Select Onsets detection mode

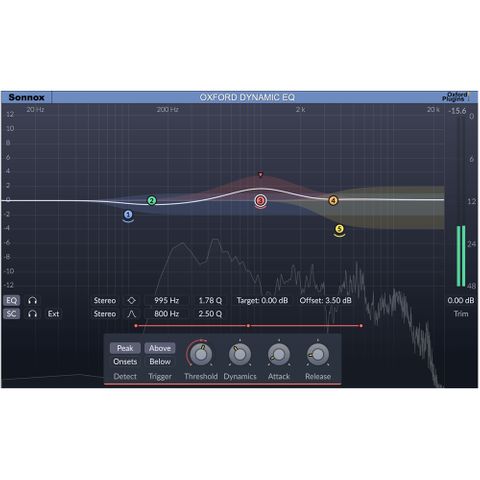(x=125, y=362)
